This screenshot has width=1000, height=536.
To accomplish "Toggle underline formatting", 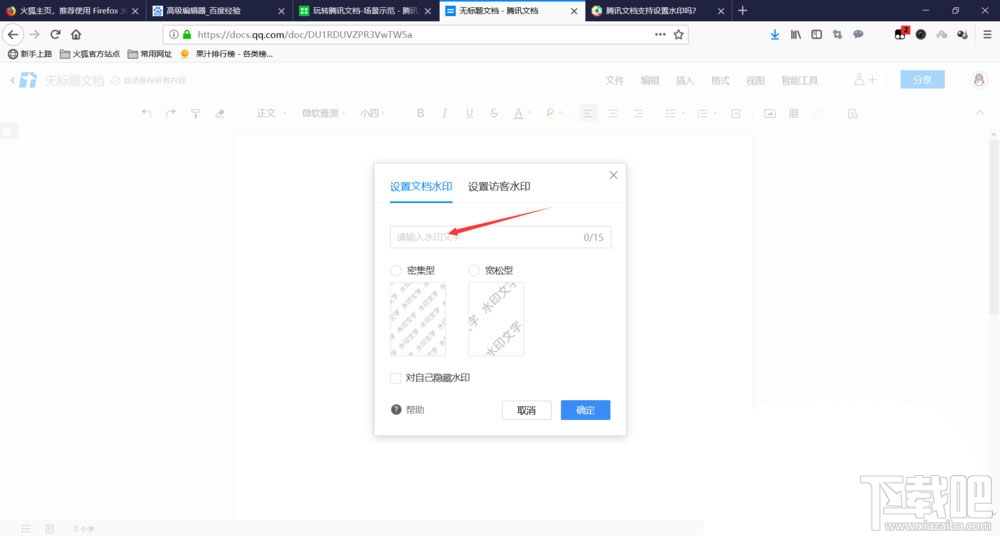I will tap(469, 113).
